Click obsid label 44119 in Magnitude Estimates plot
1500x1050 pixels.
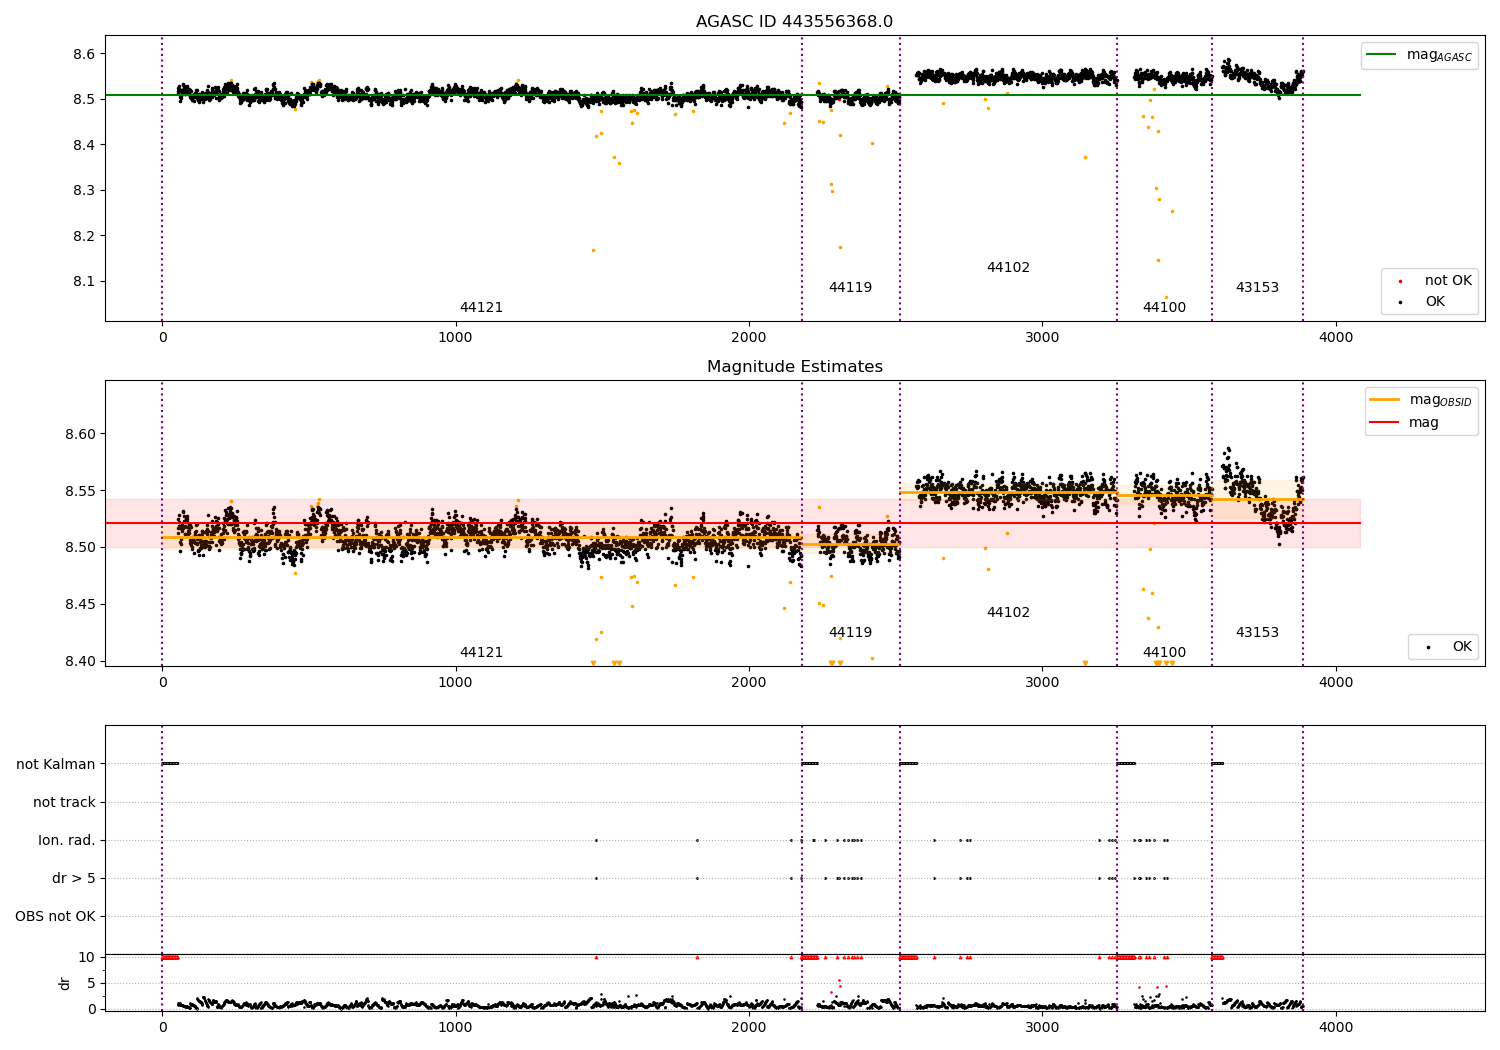click(850, 632)
